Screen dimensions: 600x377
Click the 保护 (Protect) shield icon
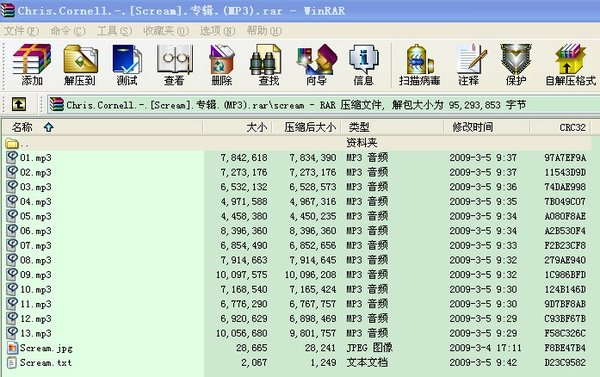coord(516,64)
